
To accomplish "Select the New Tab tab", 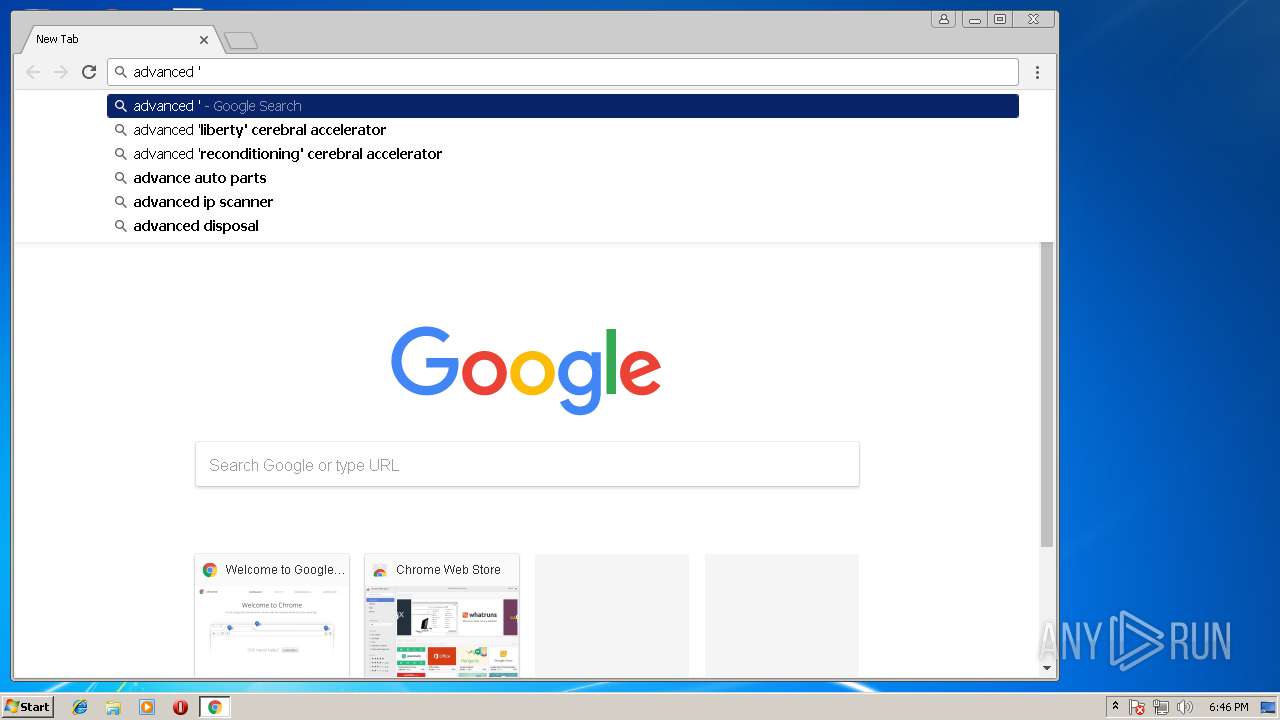I will [x=115, y=39].
